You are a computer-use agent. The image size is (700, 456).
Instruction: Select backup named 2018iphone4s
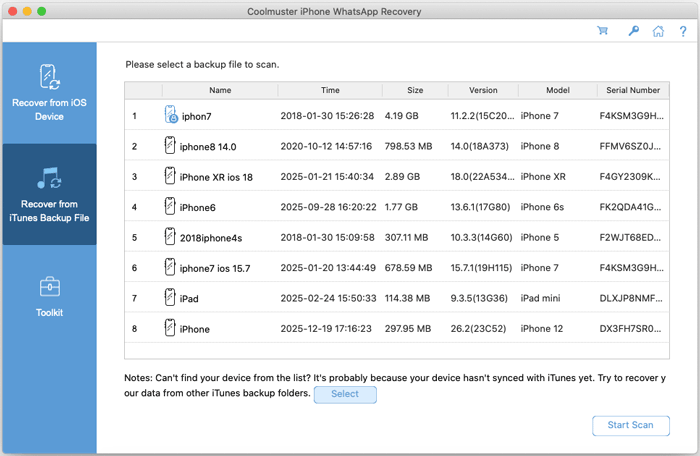click(x=211, y=238)
